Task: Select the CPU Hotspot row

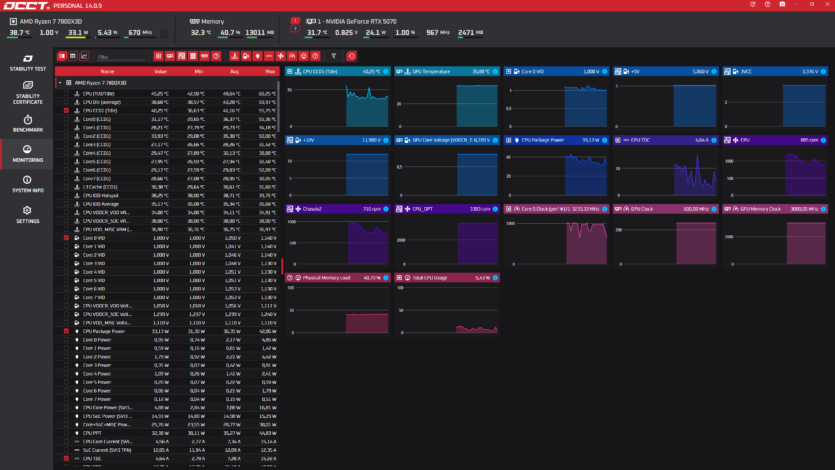Action: 167,195
